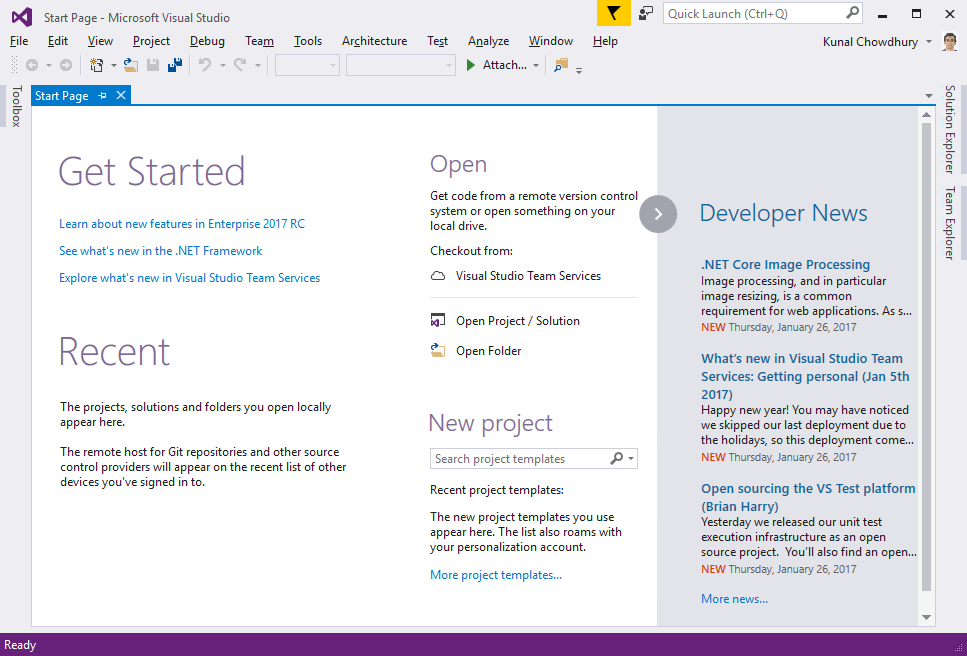Viewport: 967px width, 656px height.
Task: Open the Team menu
Action: pos(260,41)
